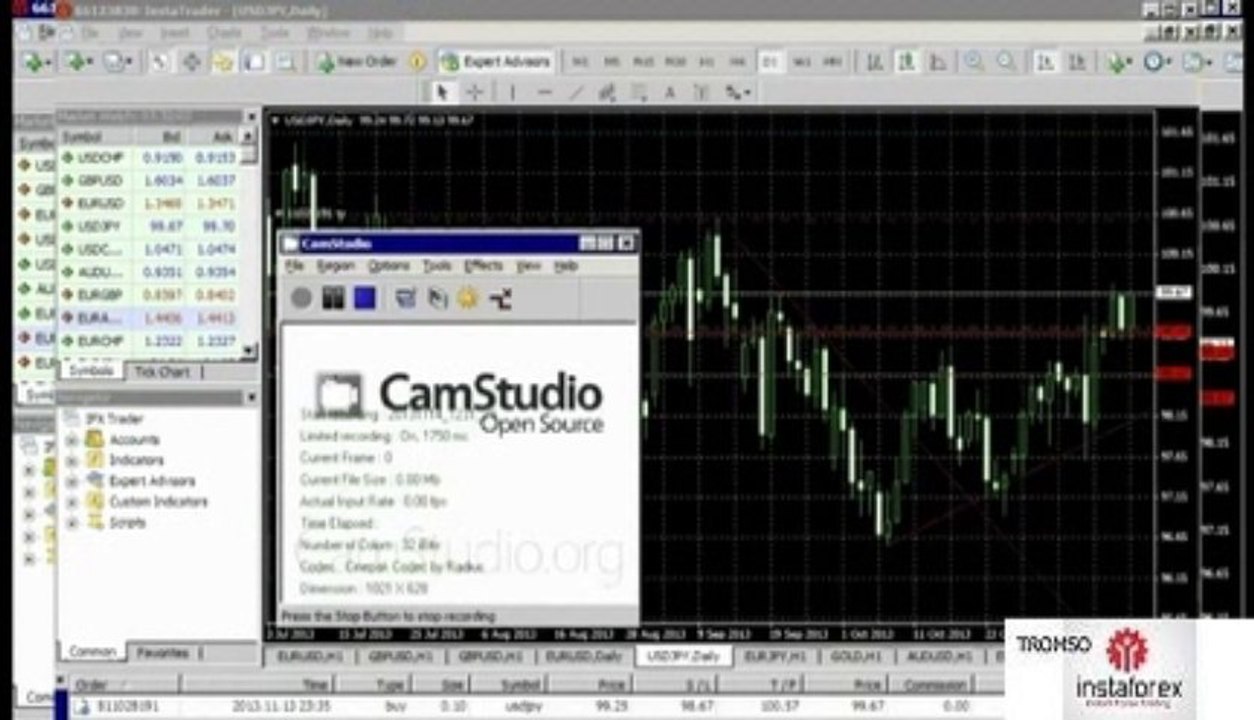1254x720 pixels.
Task: Select the arrow cursor tool
Action: (442, 92)
